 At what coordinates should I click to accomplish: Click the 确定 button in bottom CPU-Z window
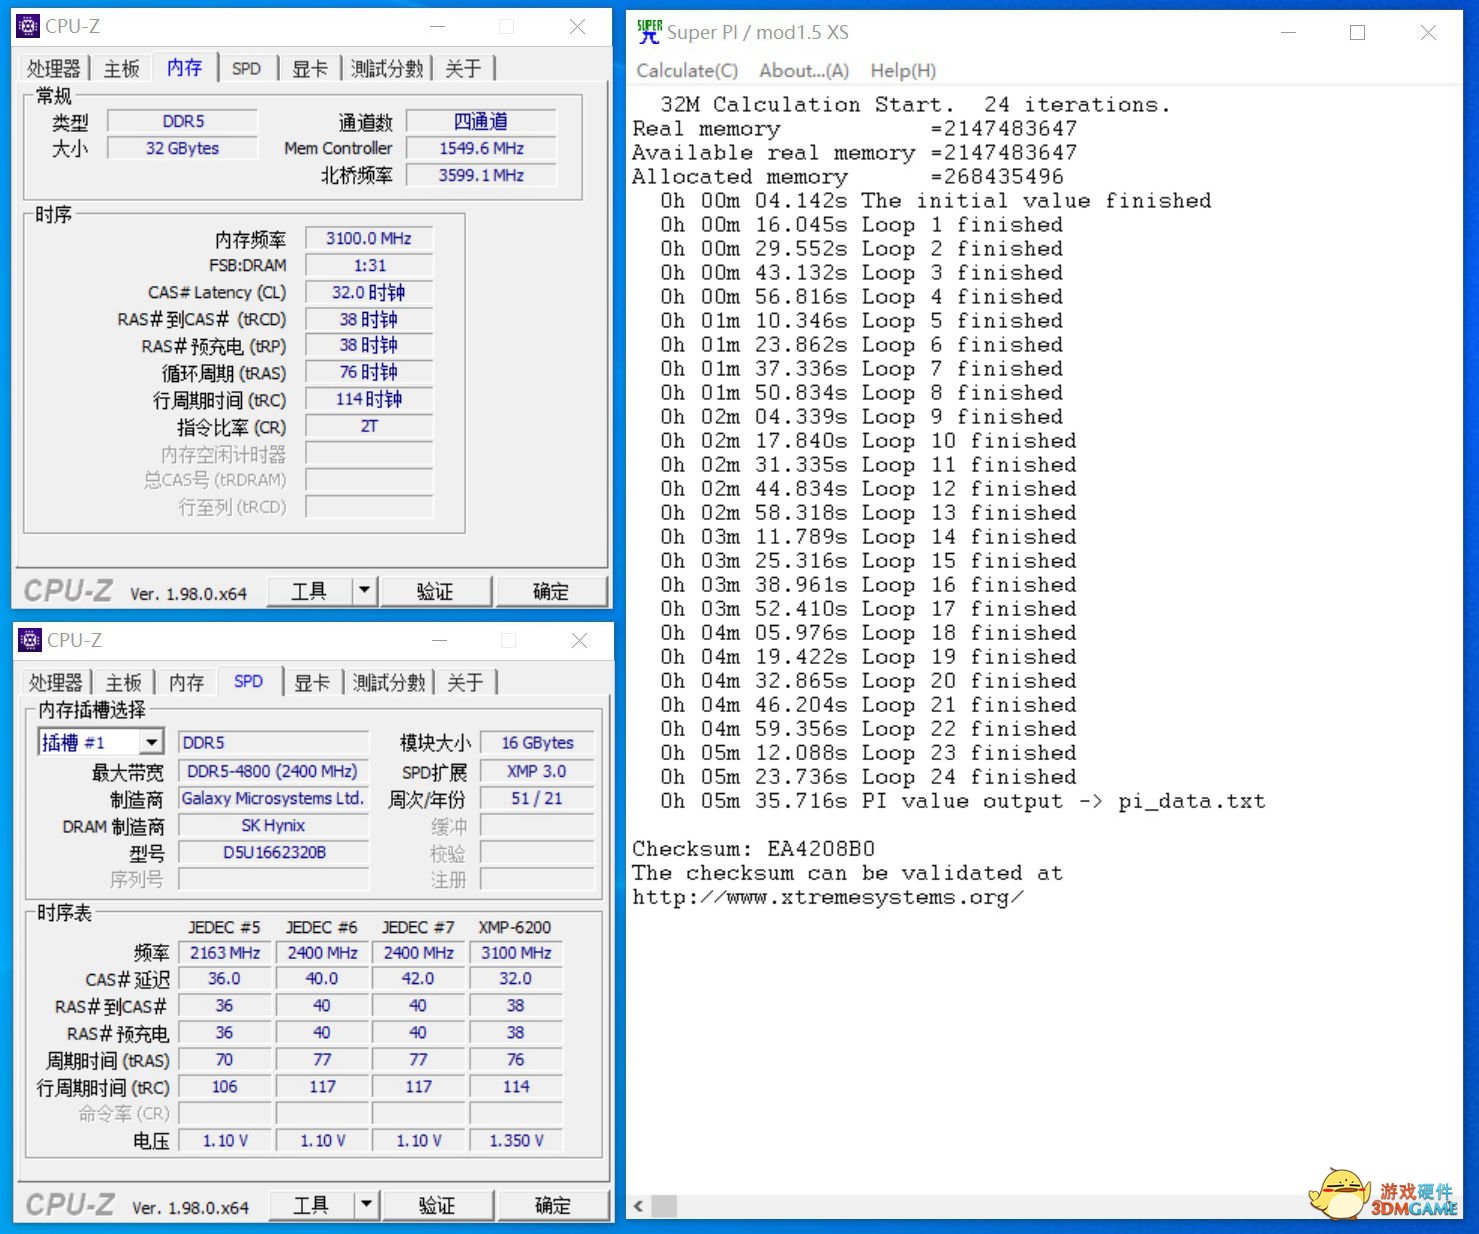tap(553, 1204)
